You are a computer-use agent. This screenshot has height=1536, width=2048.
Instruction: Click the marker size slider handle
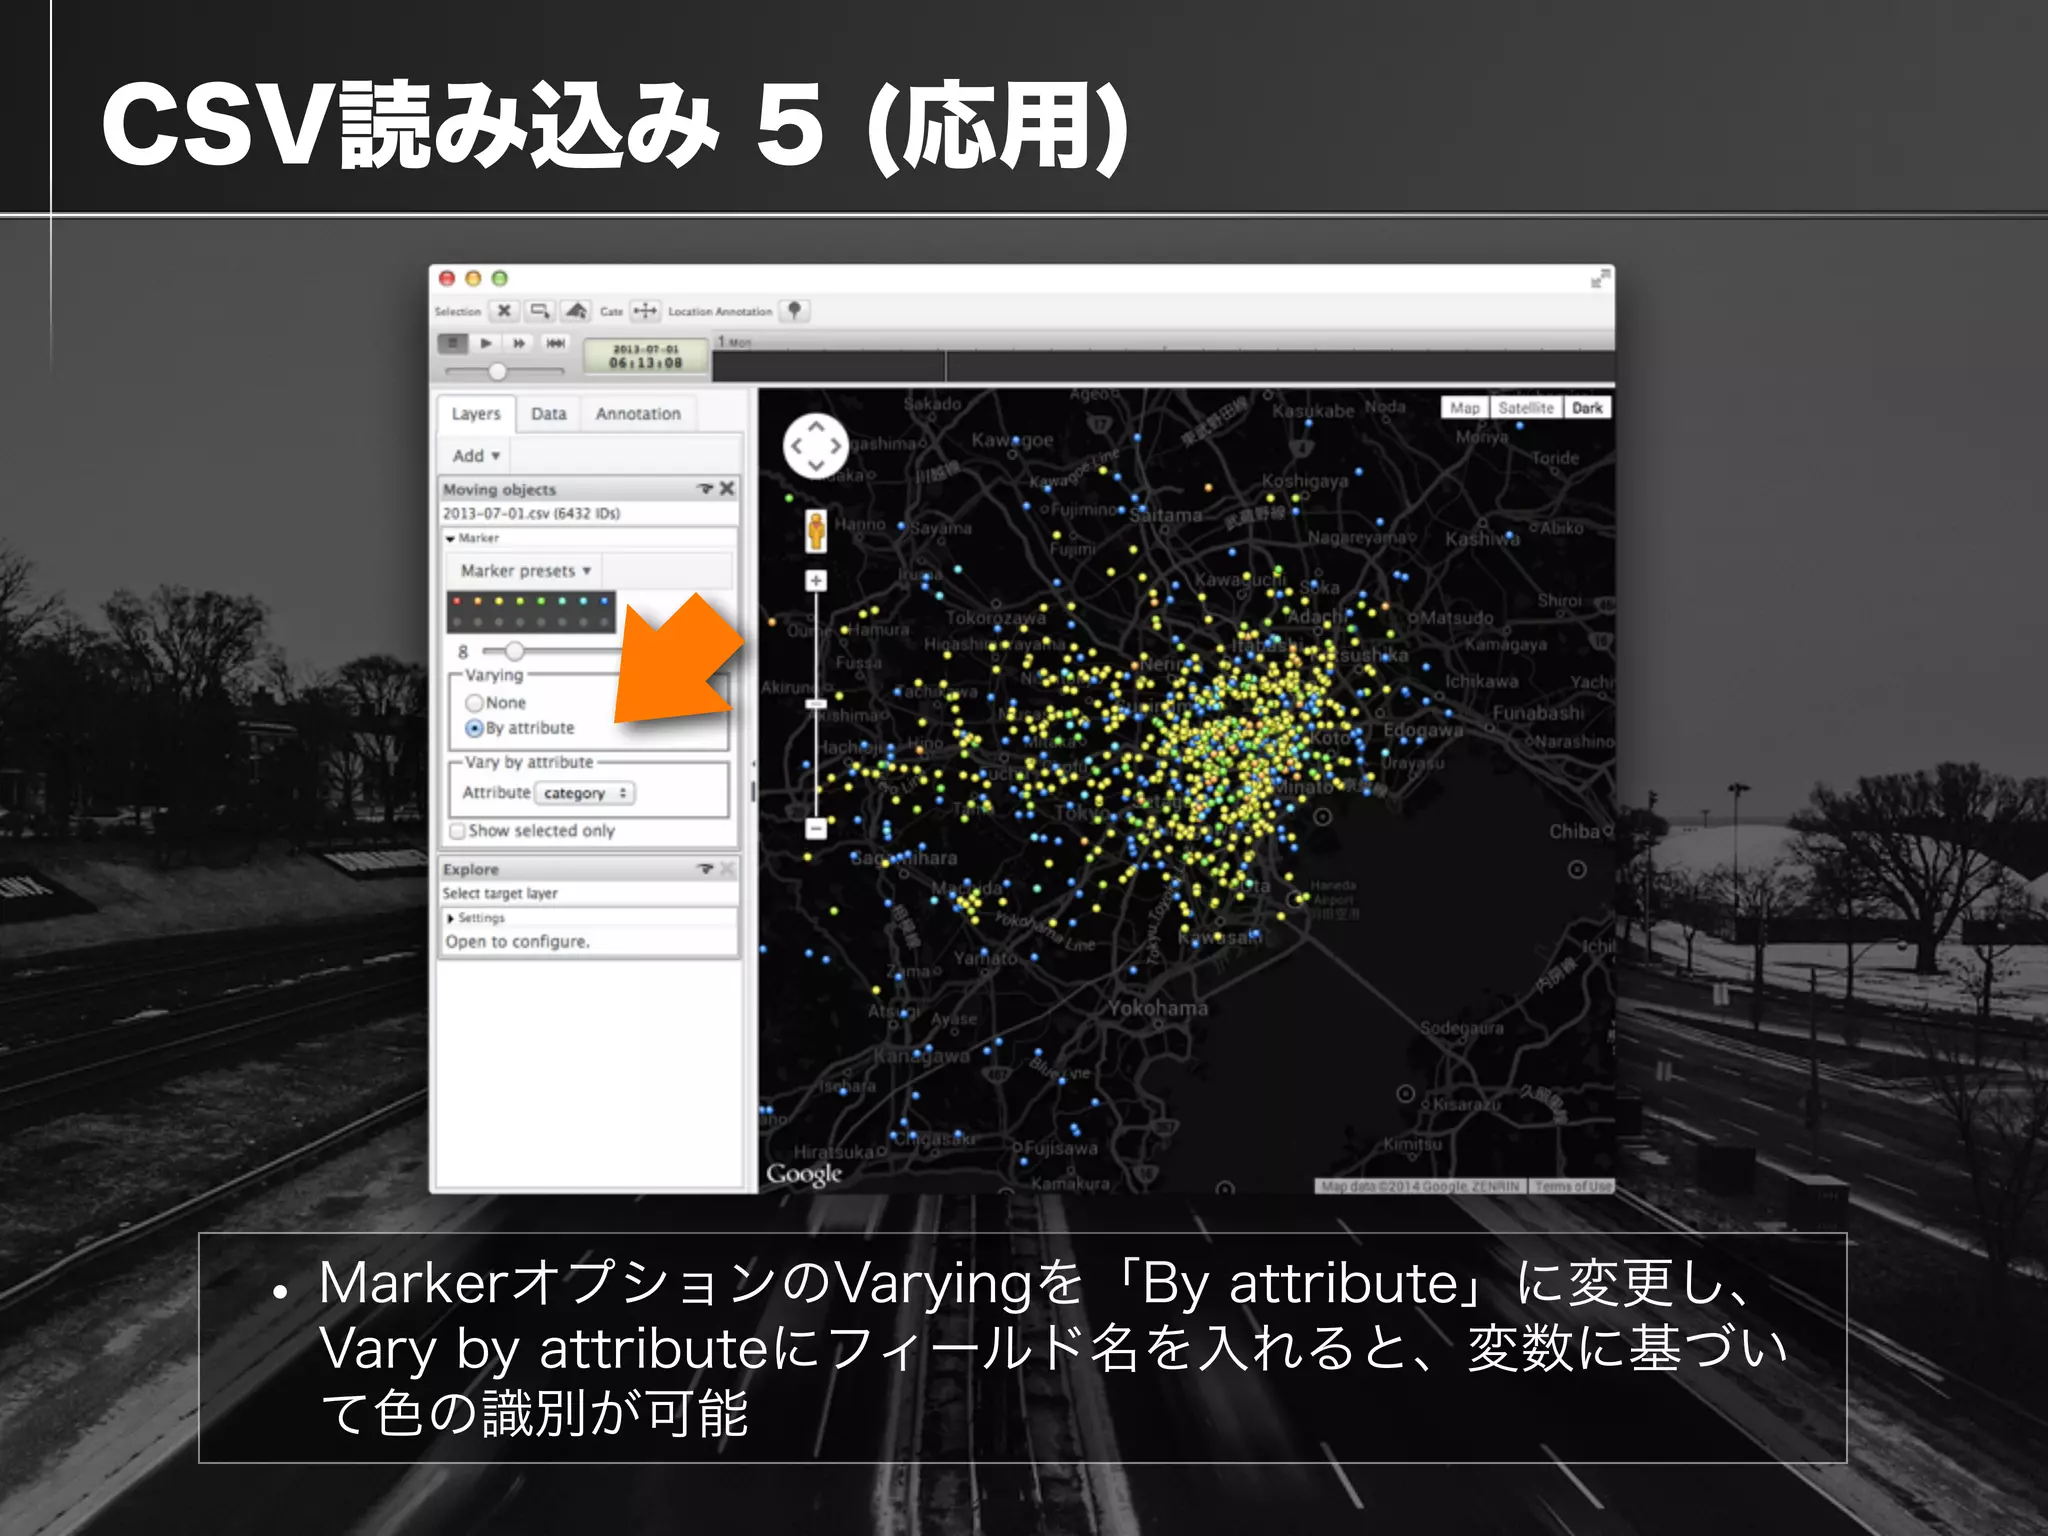[514, 652]
